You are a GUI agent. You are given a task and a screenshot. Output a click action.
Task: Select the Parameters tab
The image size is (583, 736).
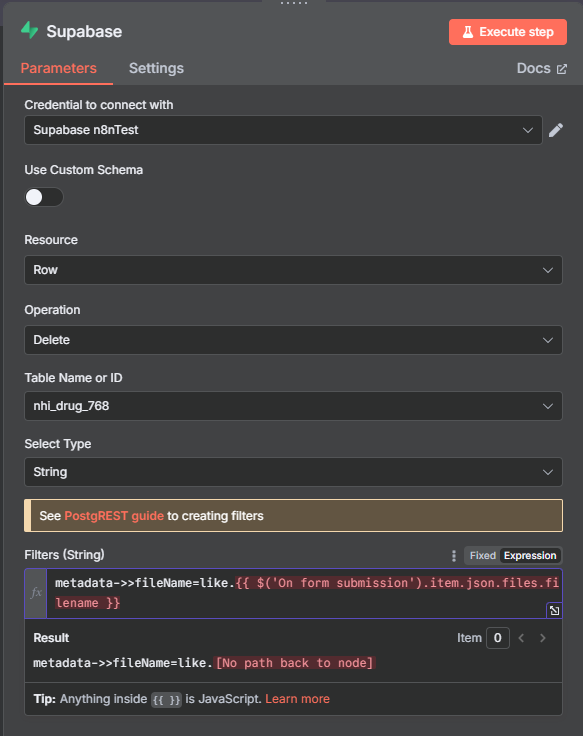59,69
